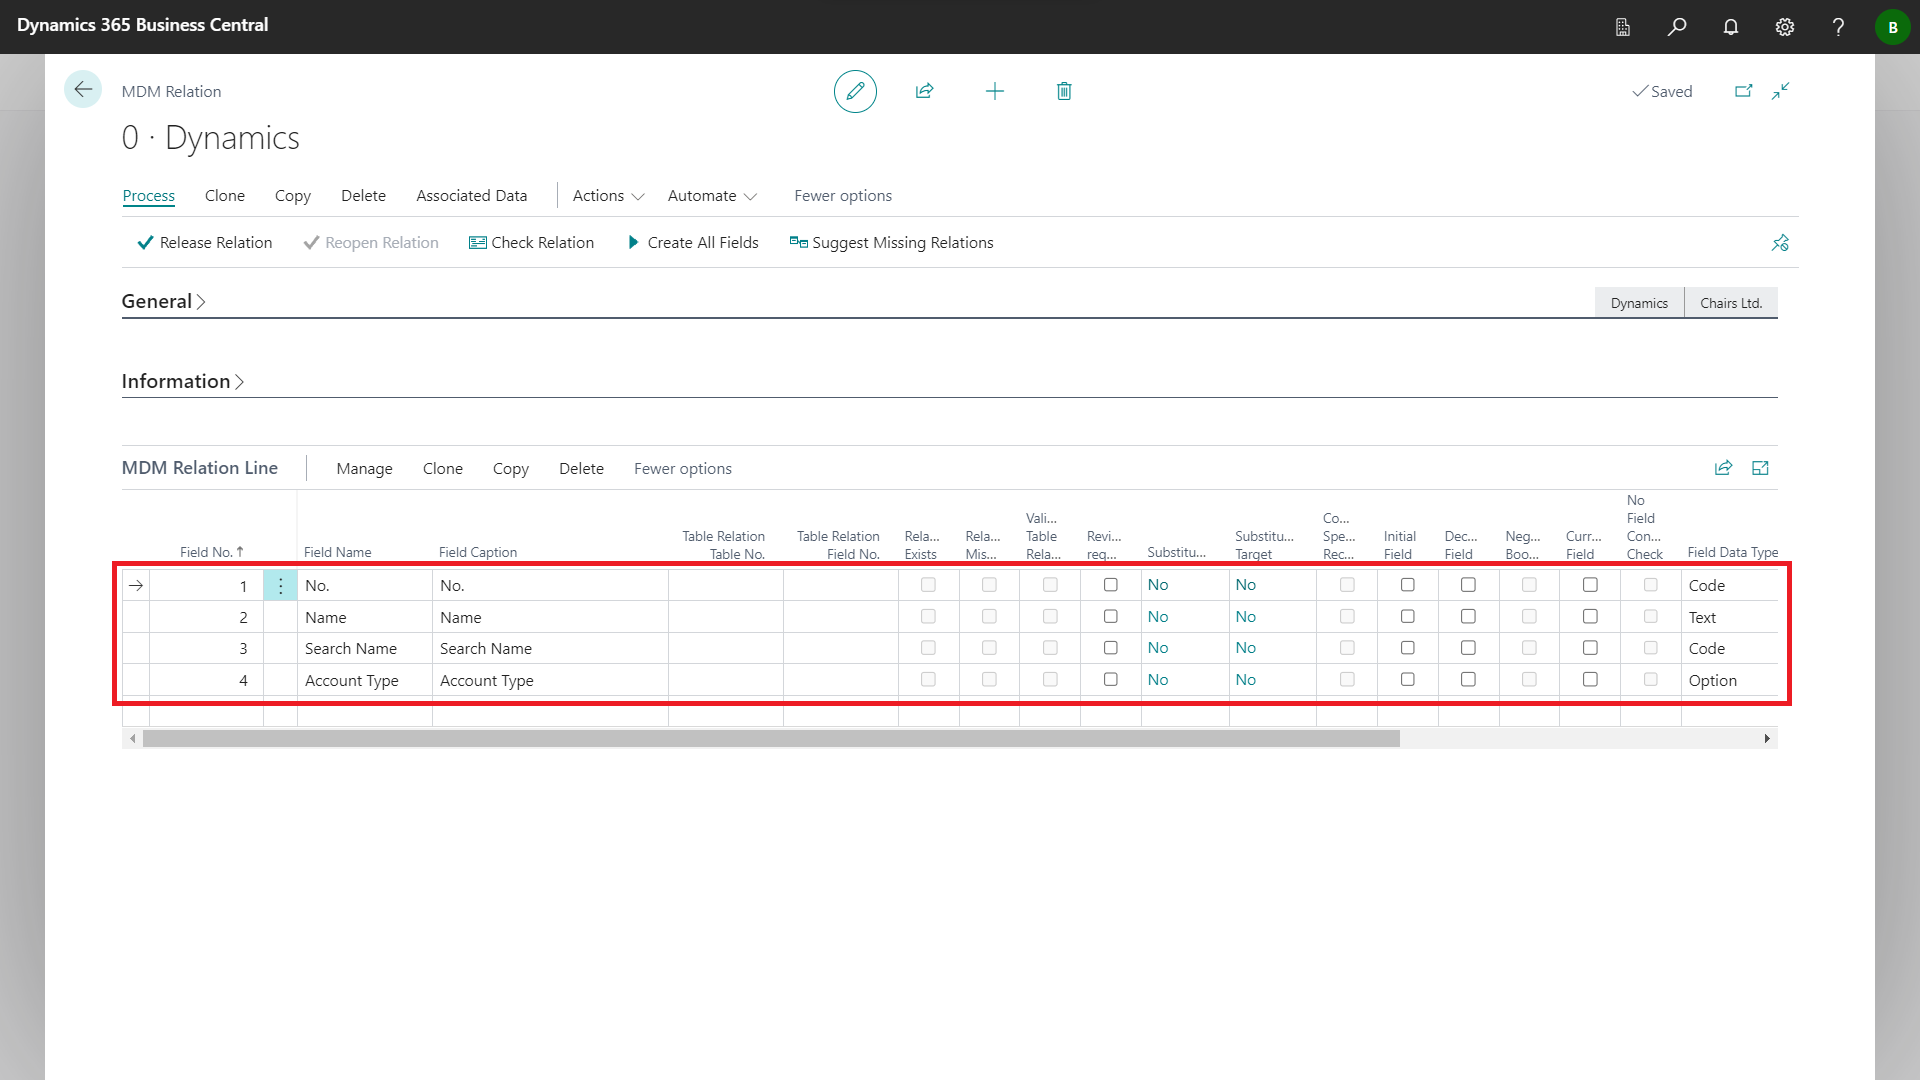This screenshot has width=1920, height=1080.
Task: Toggle Initial Field checkbox in Name row
Action: pos(1407,617)
